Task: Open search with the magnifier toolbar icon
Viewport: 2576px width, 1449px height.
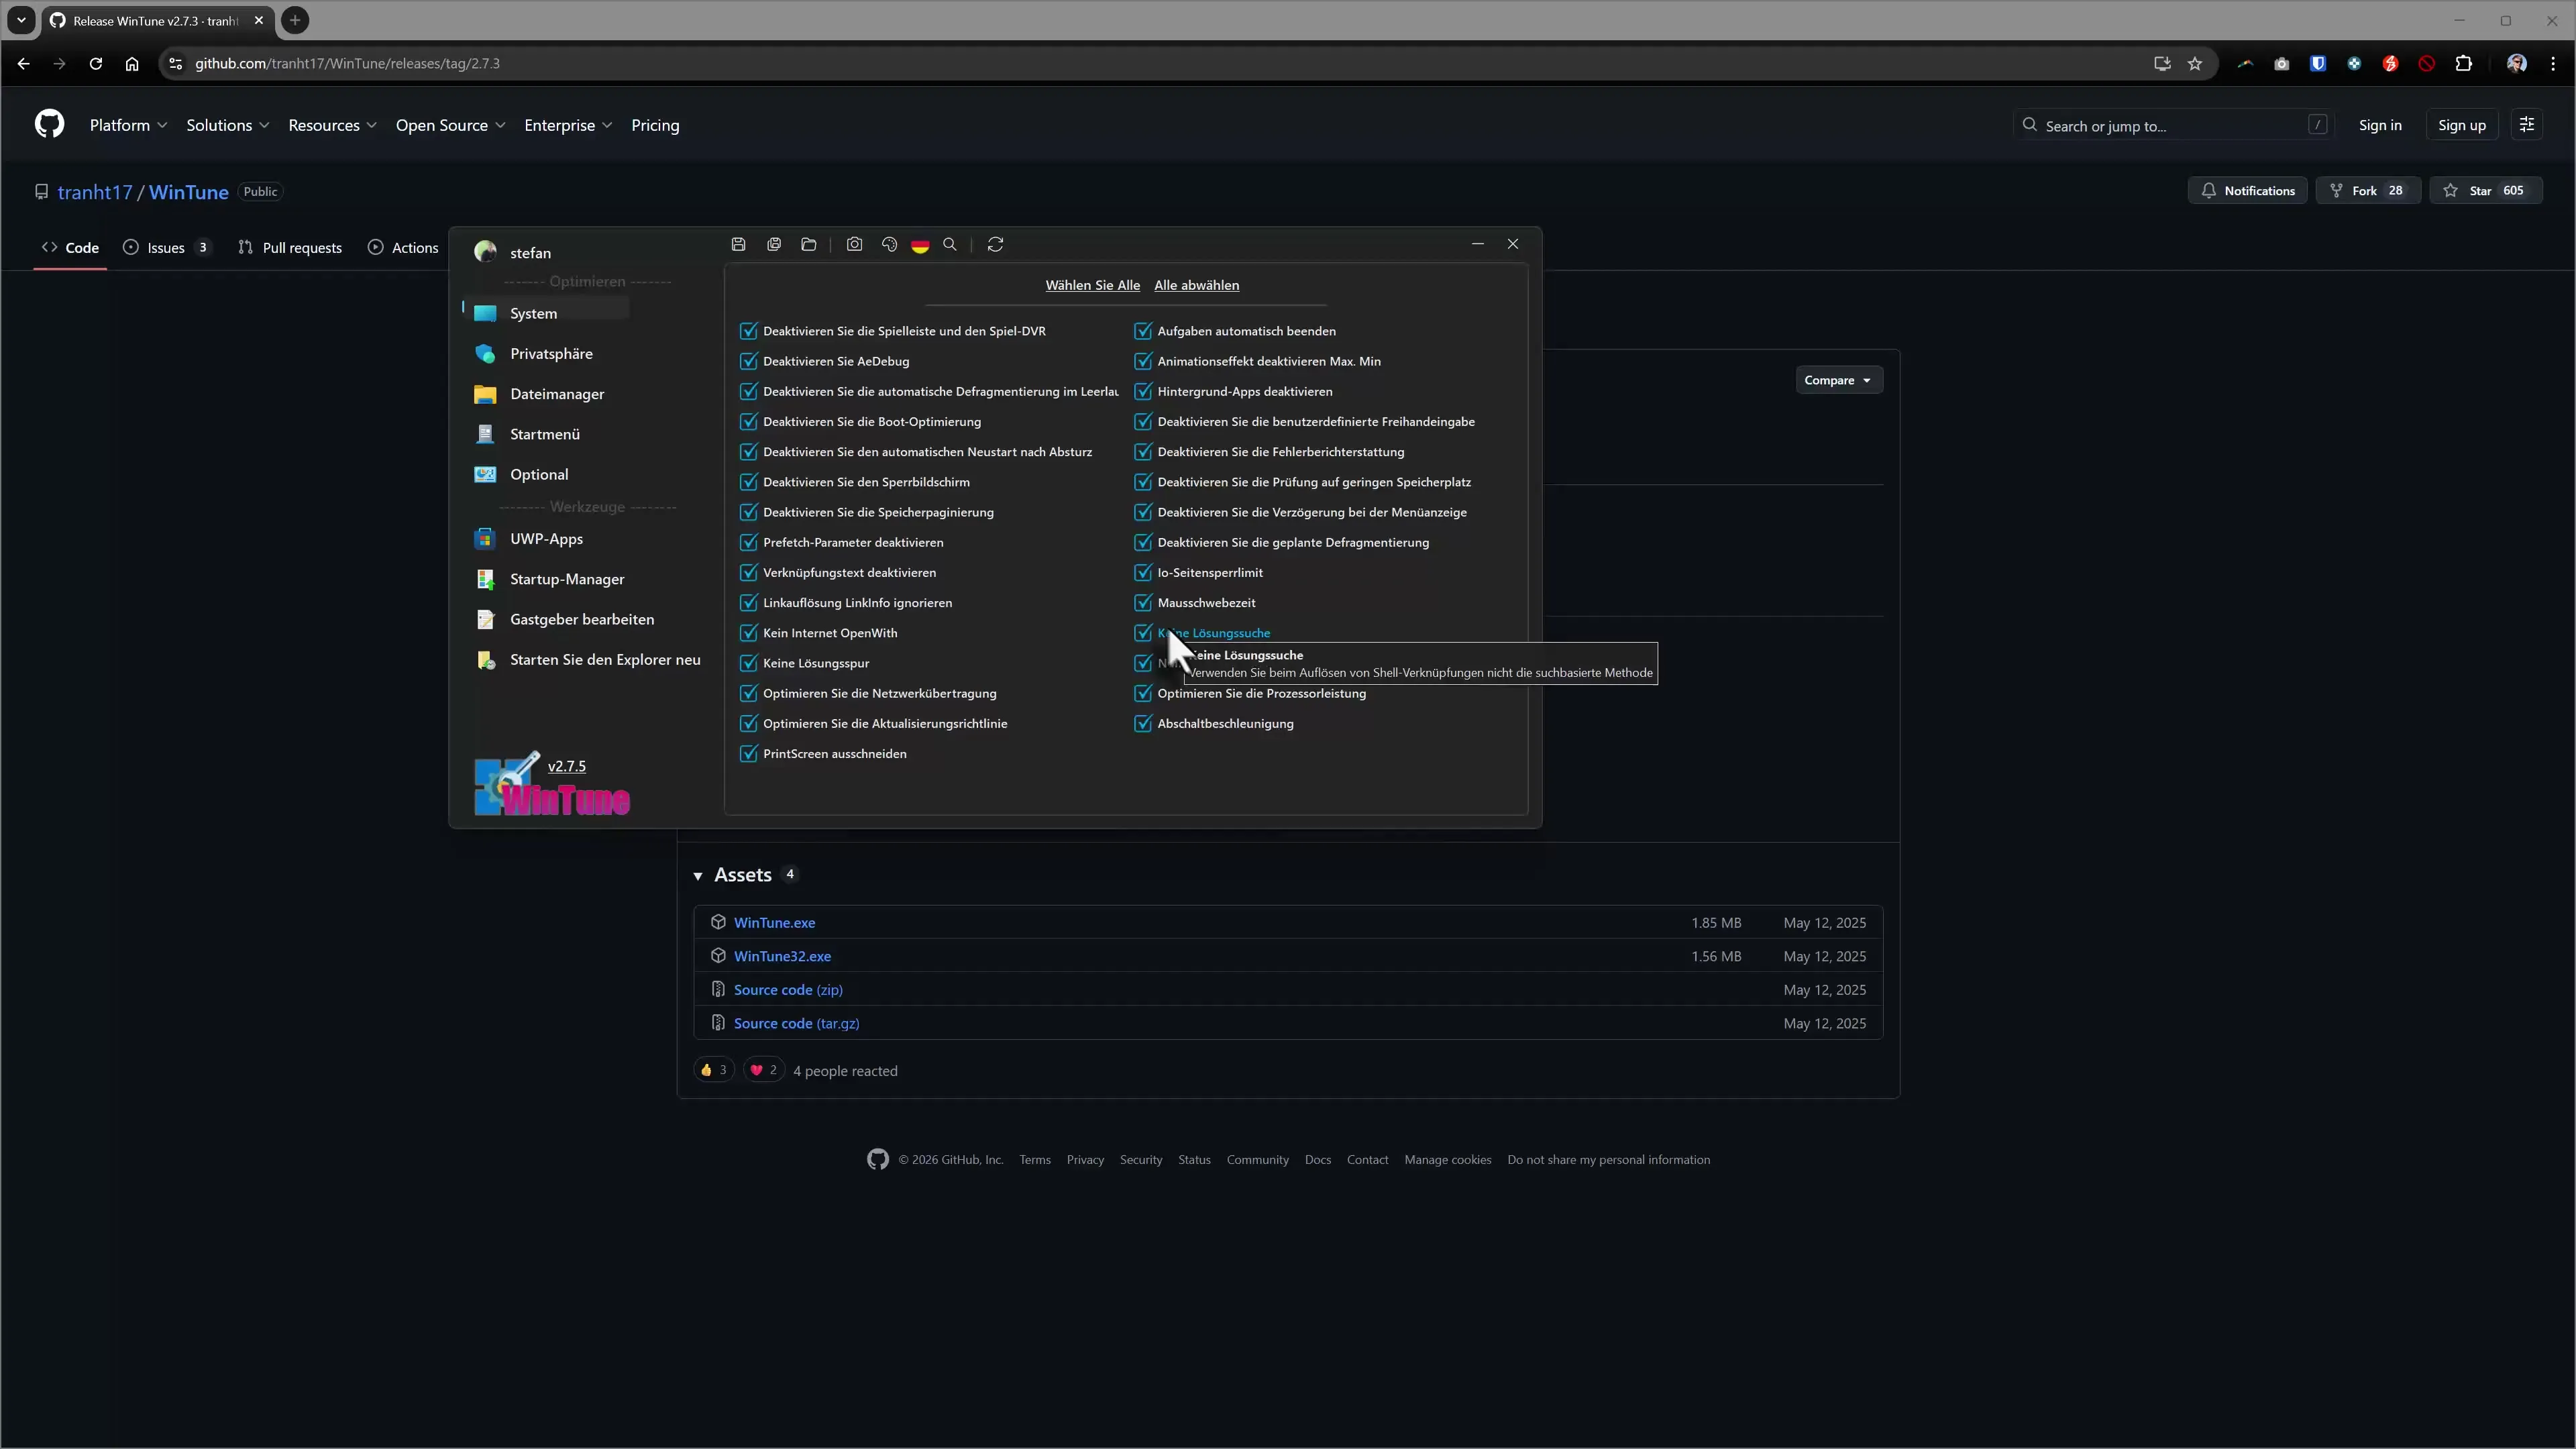Action: click(950, 244)
